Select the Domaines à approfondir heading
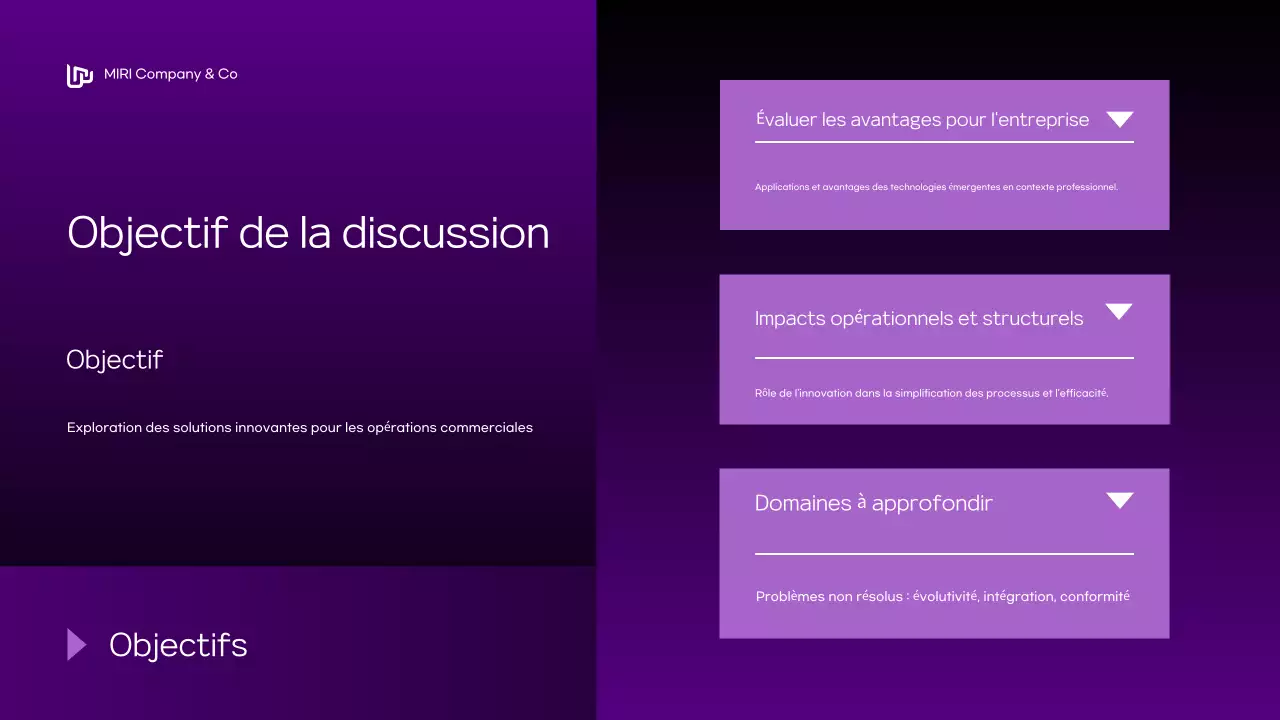The image size is (1280, 720). pos(874,503)
